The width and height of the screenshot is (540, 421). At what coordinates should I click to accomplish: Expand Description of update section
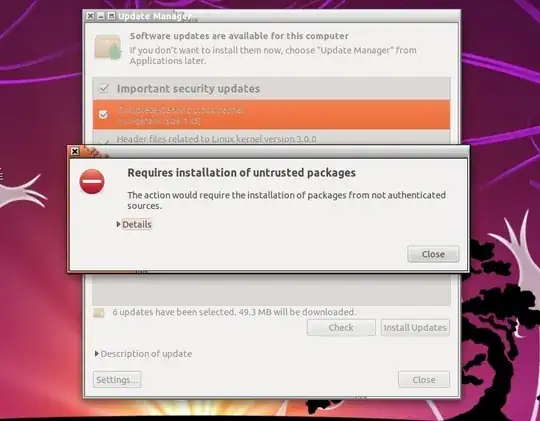(x=97, y=353)
